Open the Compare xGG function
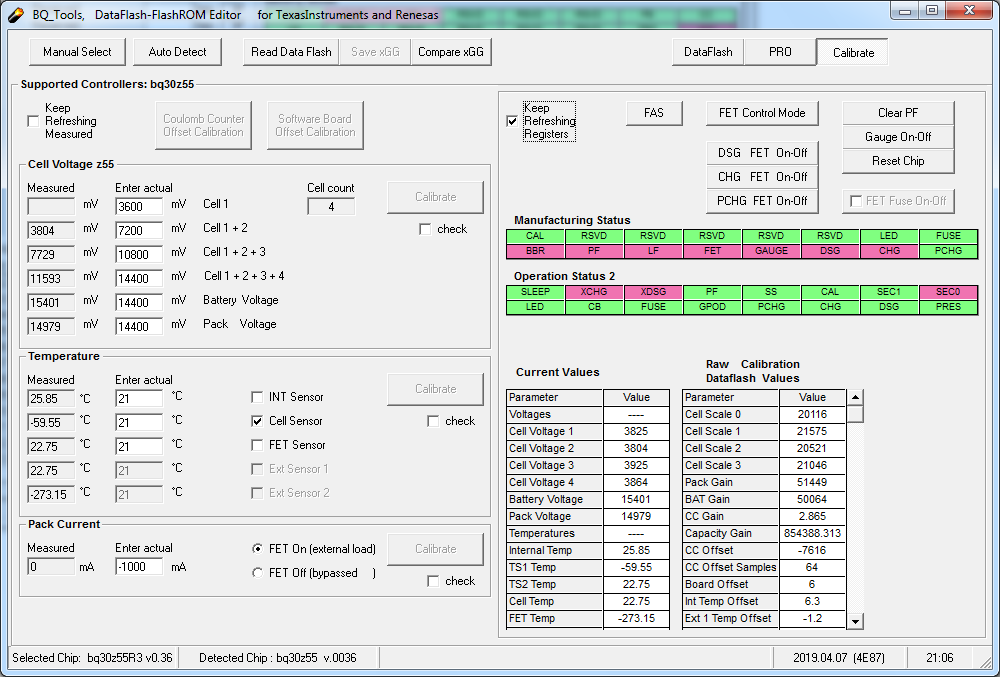The image size is (1000, 677). click(x=451, y=52)
